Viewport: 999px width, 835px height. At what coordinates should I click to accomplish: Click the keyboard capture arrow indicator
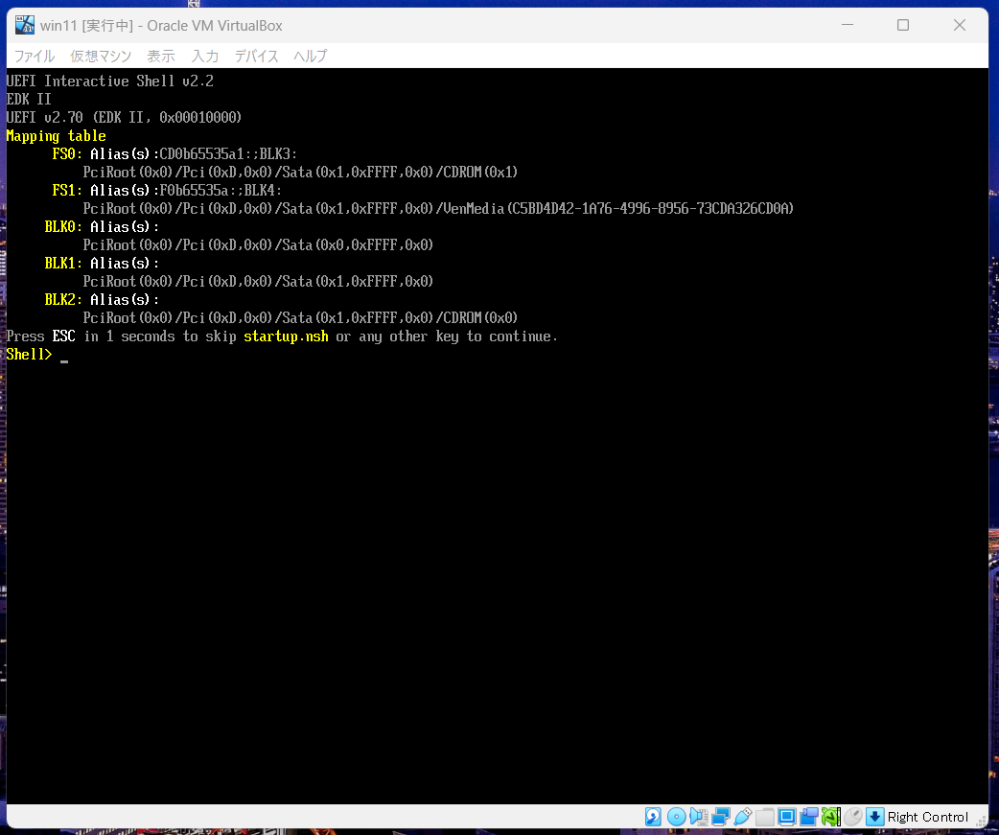[x=875, y=817]
